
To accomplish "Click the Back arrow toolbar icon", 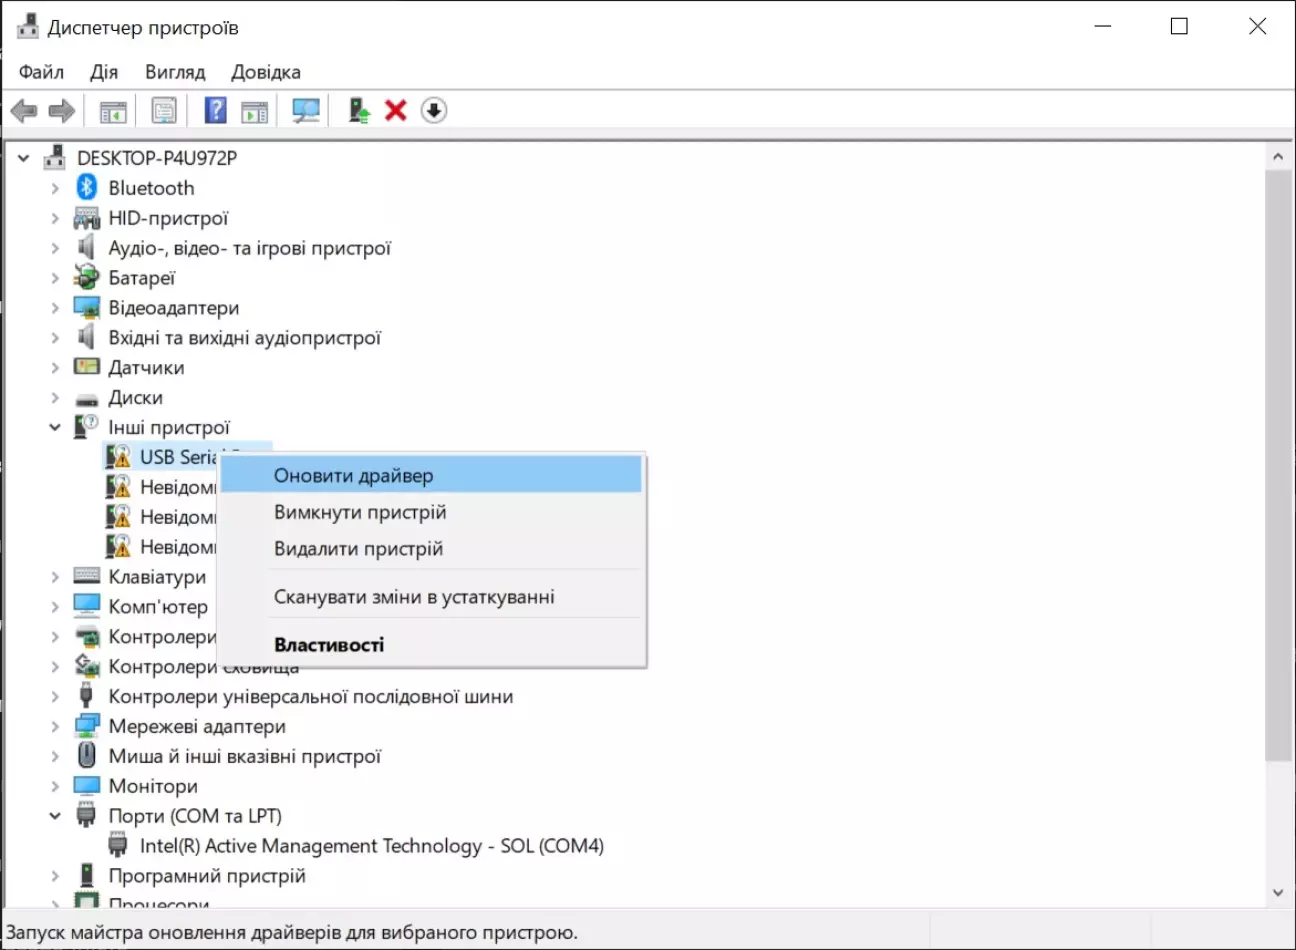I will [24, 111].
